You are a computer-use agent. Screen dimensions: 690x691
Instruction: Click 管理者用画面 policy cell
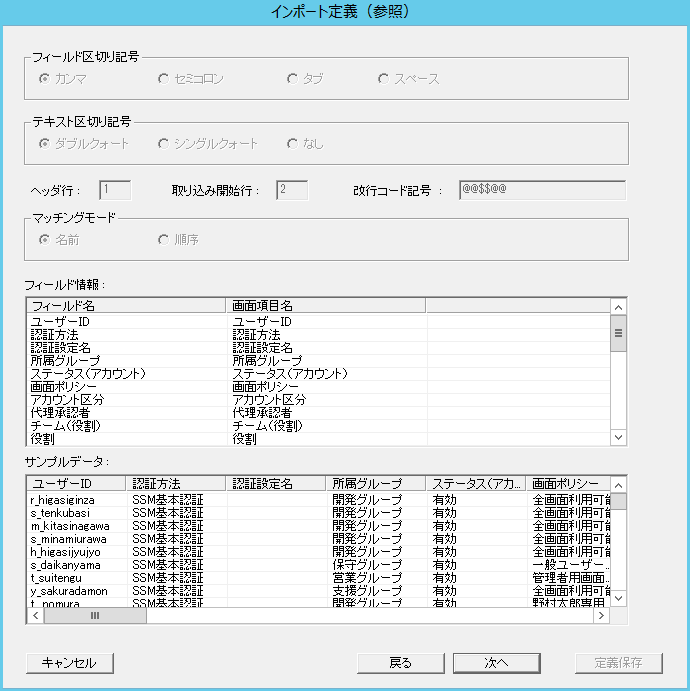click(571, 578)
